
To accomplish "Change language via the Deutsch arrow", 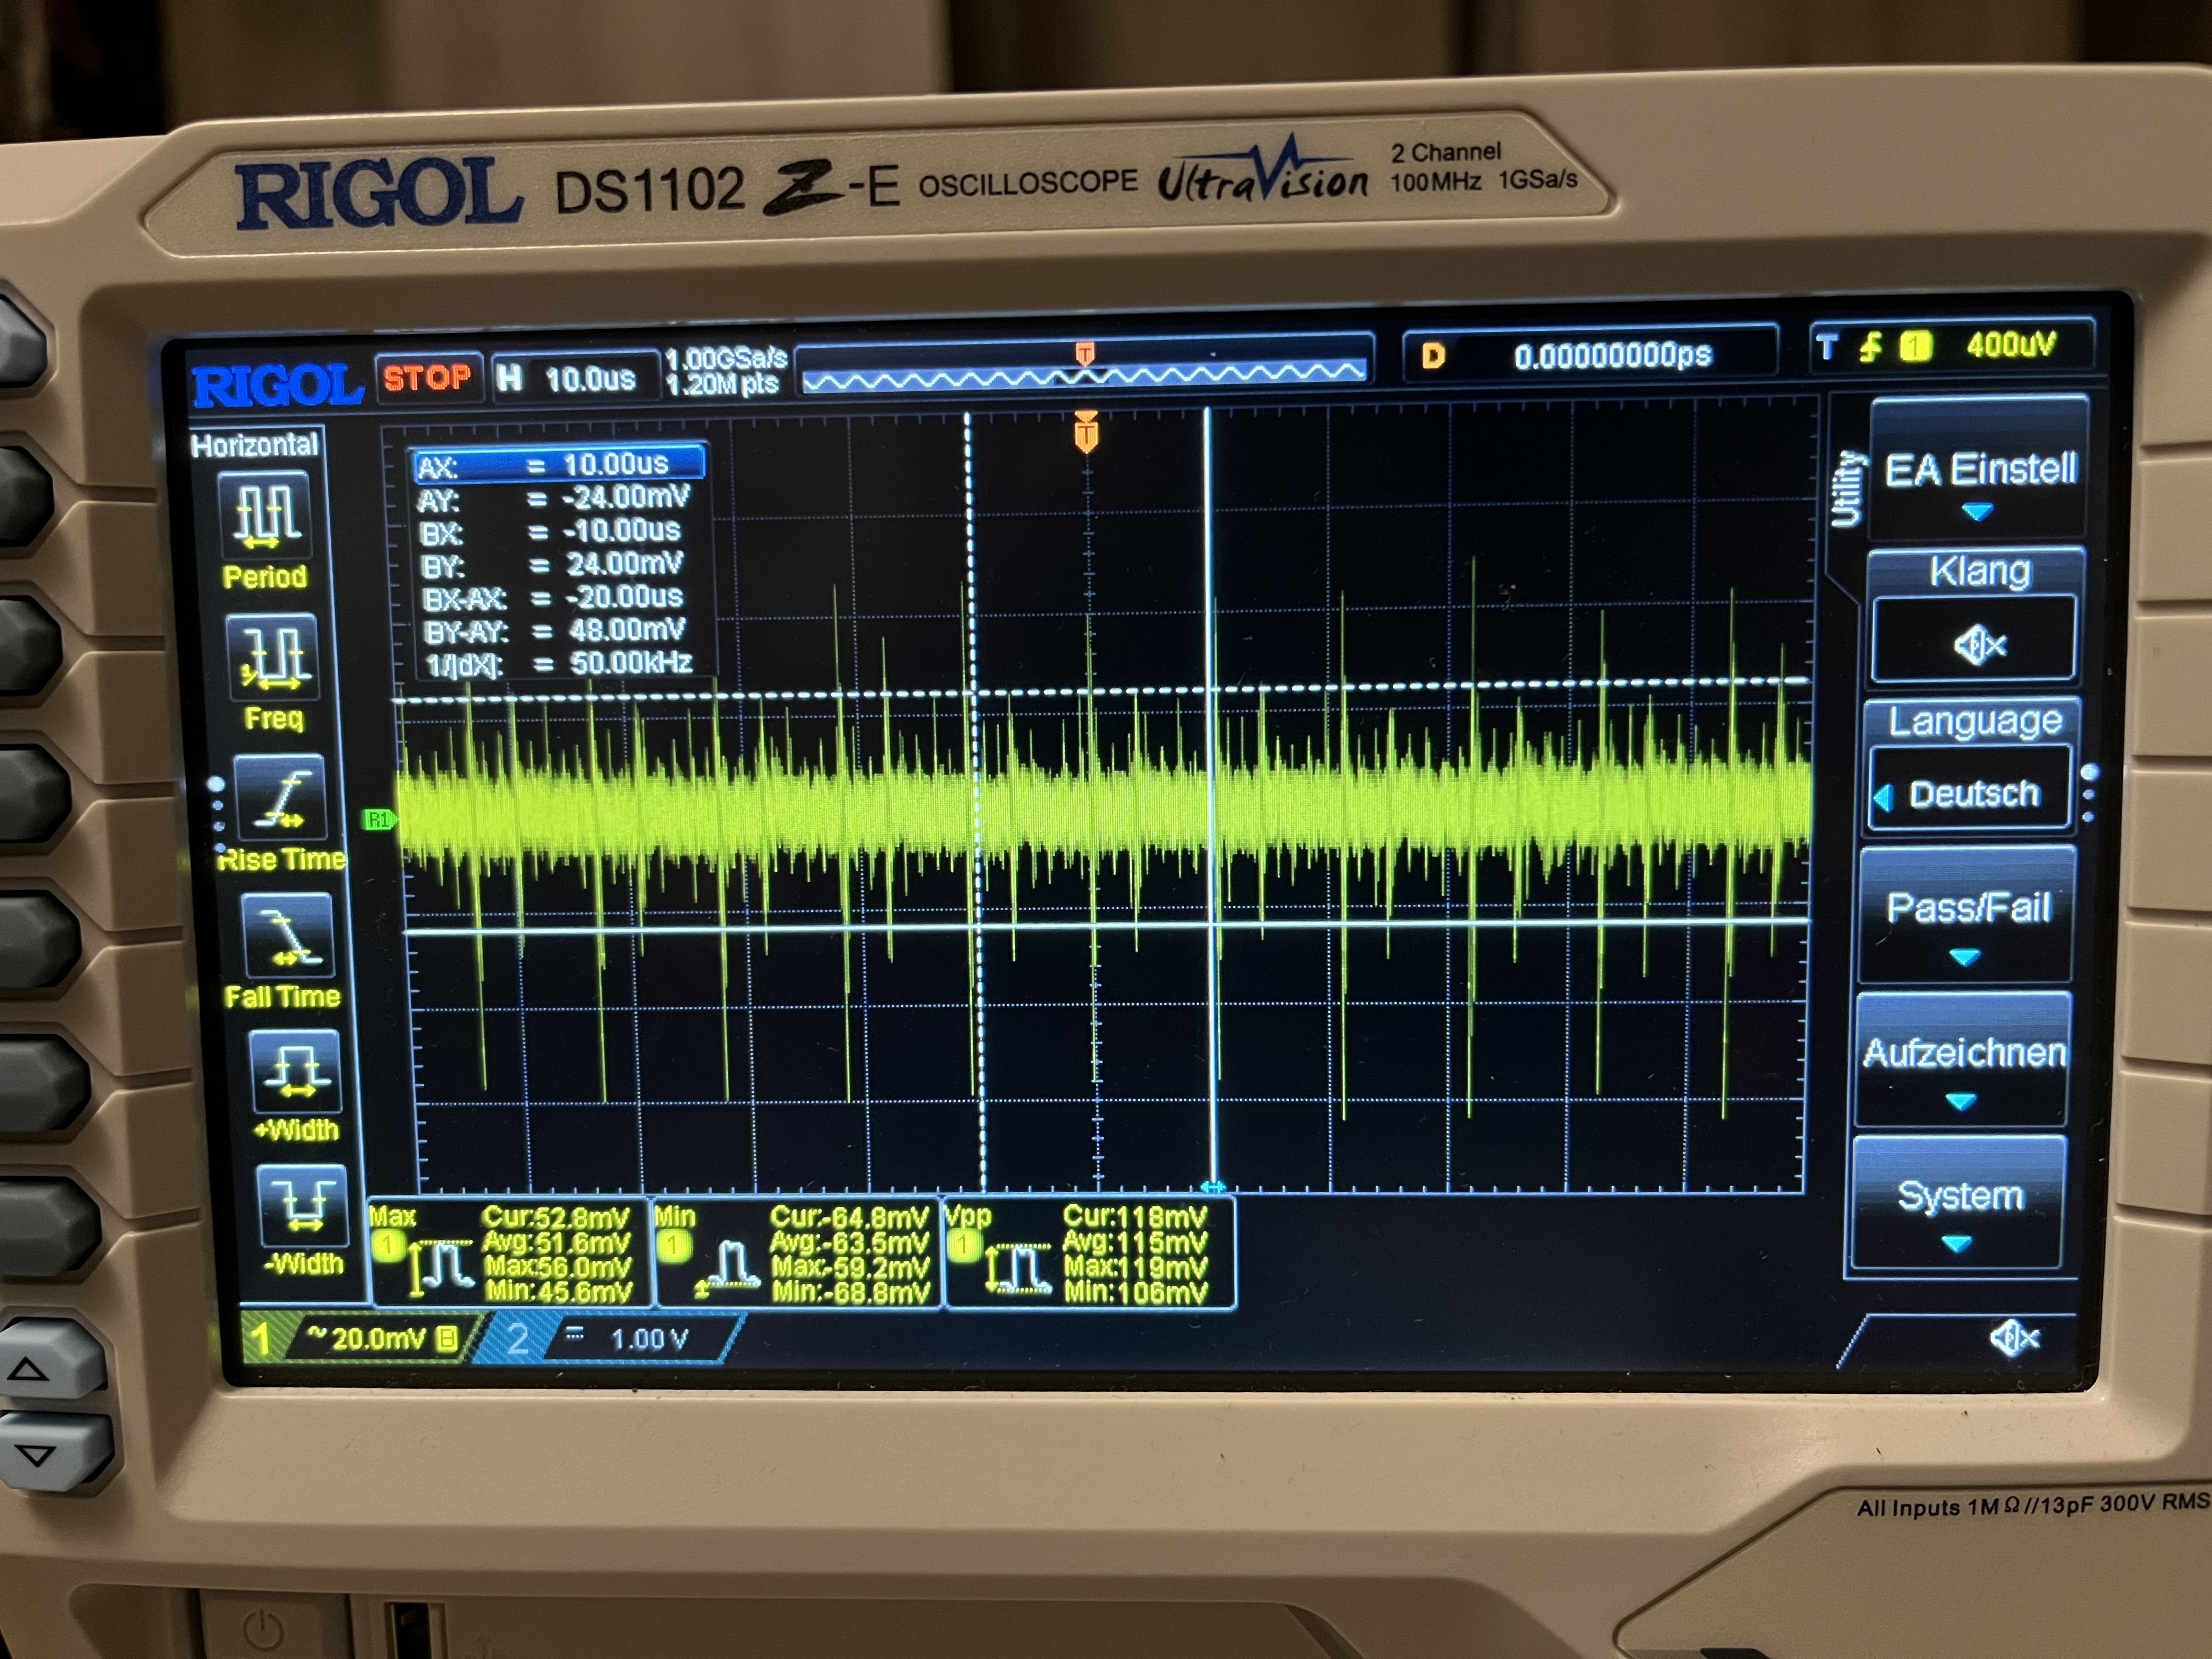I will (1884, 797).
